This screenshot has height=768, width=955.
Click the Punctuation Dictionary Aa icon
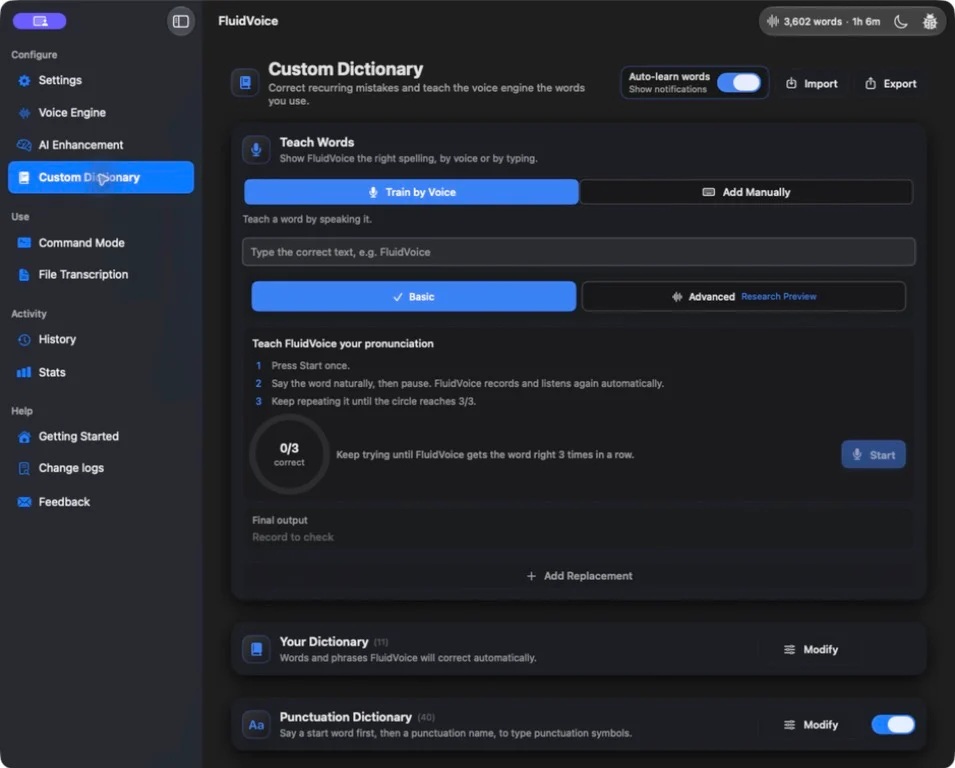[x=256, y=725]
